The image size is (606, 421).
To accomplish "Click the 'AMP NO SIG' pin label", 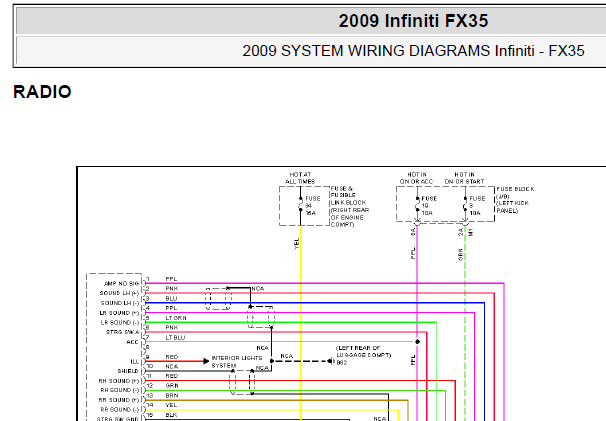I will 121,284.
